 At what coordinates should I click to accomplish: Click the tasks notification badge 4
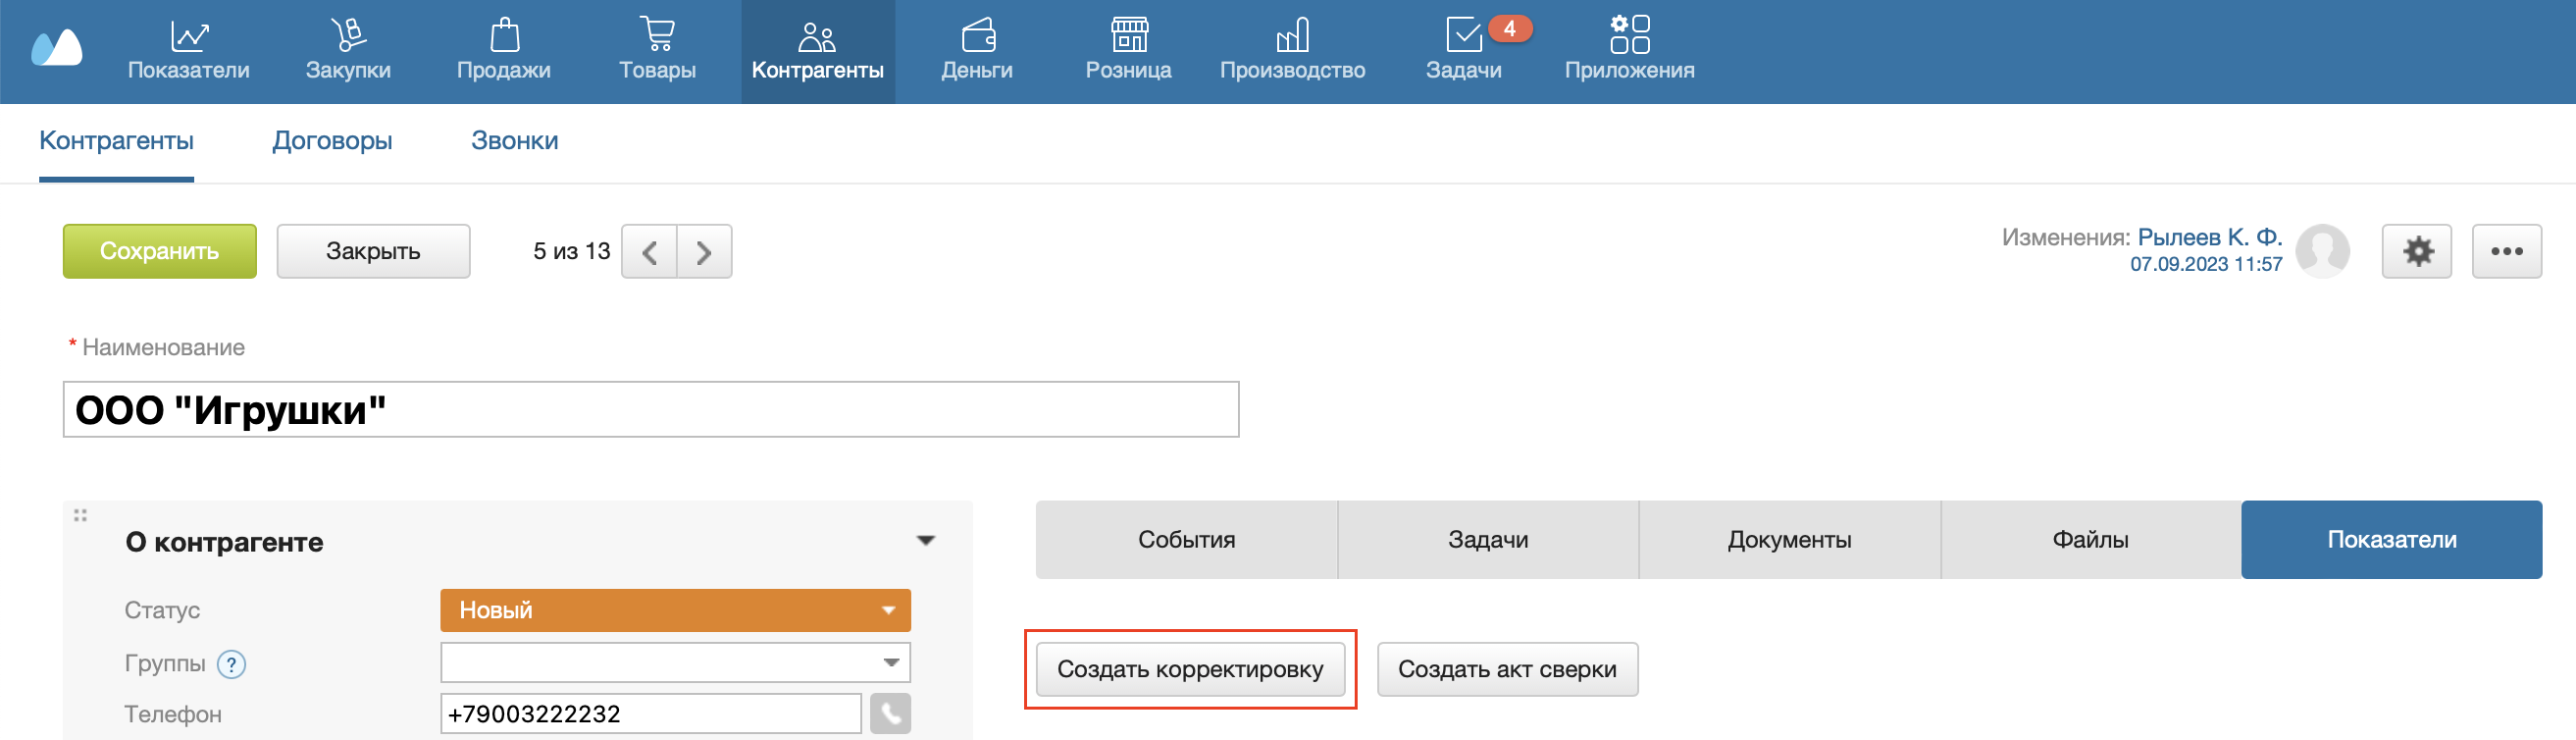coord(1509,29)
